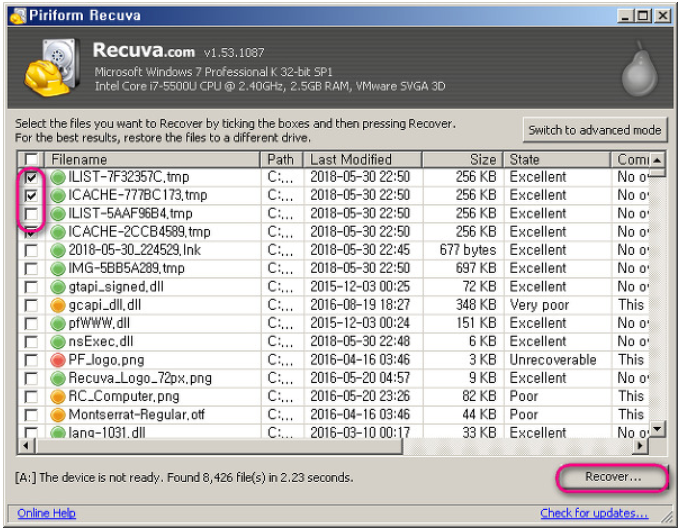Tick the gcapi_dll.dll checkbox

coord(31,305)
